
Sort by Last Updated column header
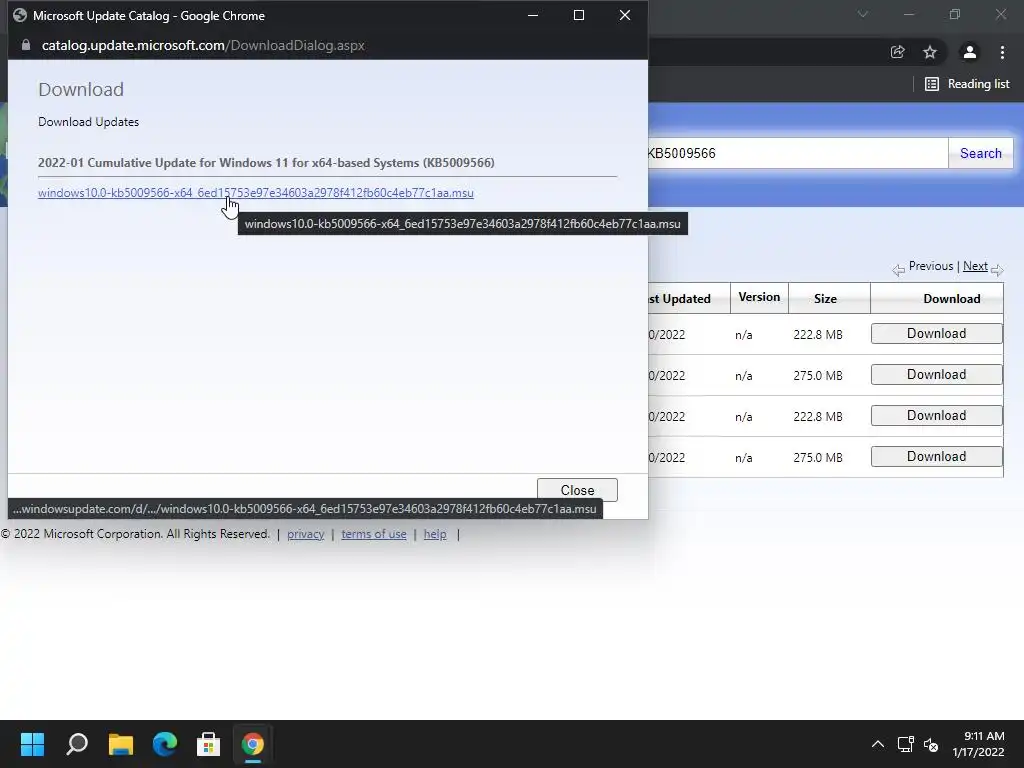point(688,298)
